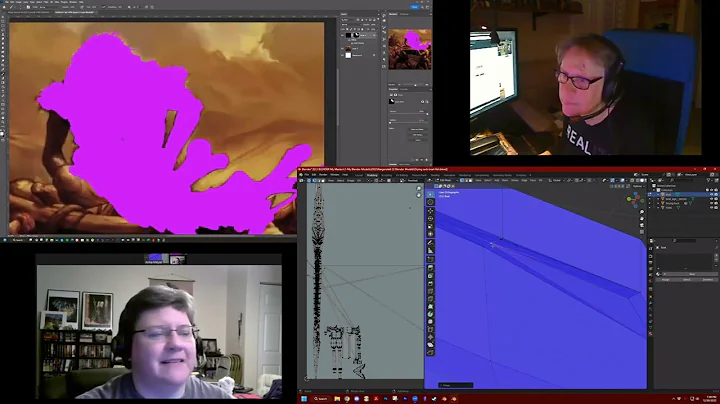The height and width of the screenshot is (404, 720).
Task: Activate the Poly Build tool in Blender
Action: [x=430, y=307]
